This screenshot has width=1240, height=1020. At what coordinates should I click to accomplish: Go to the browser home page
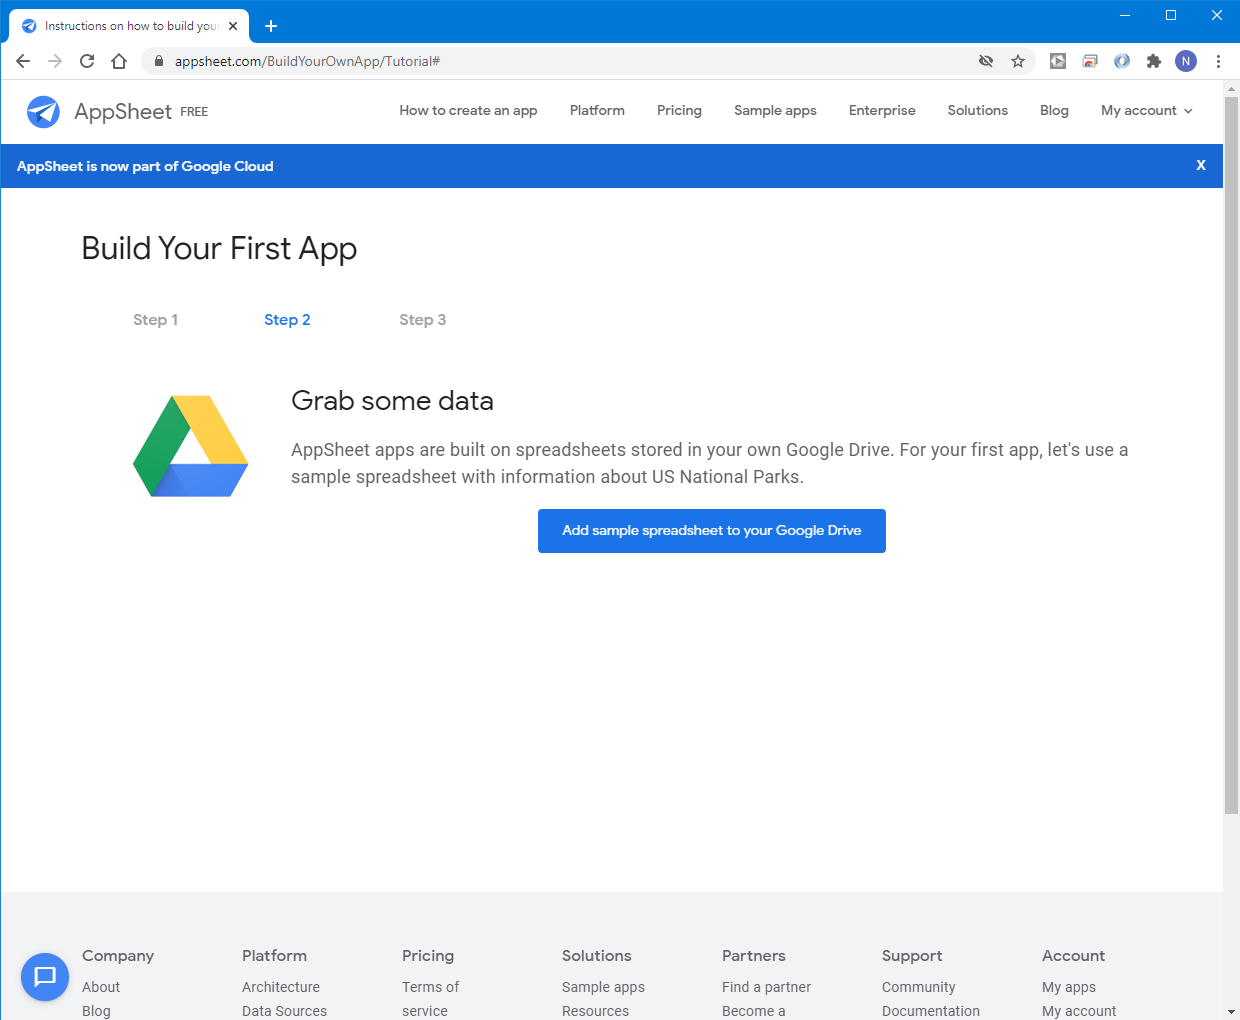pos(119,61)
